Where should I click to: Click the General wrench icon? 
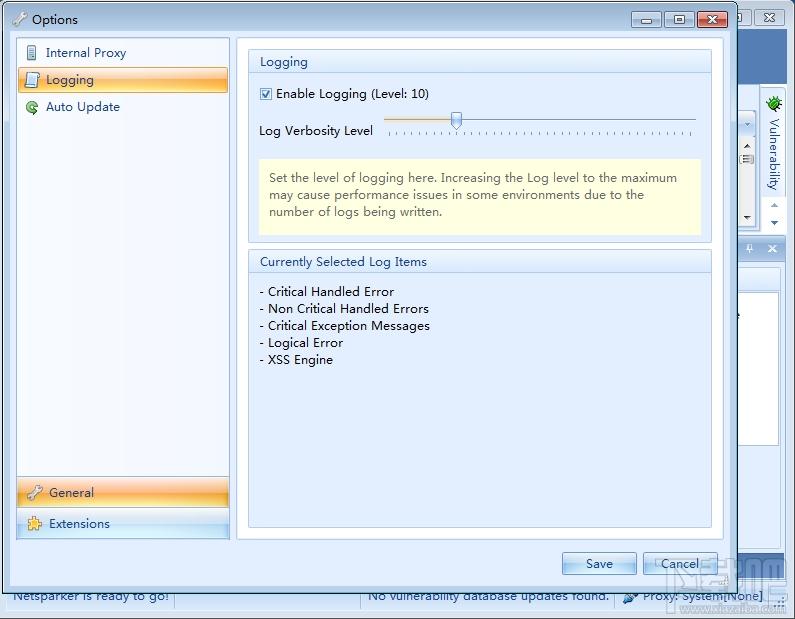pyautogui.click(x=34, y=492)
